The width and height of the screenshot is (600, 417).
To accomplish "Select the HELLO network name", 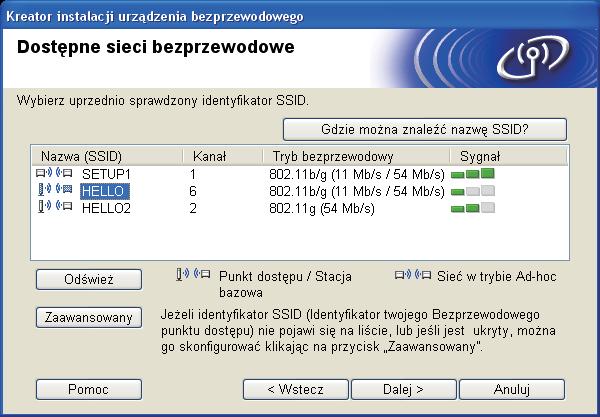I will (104, 191).
